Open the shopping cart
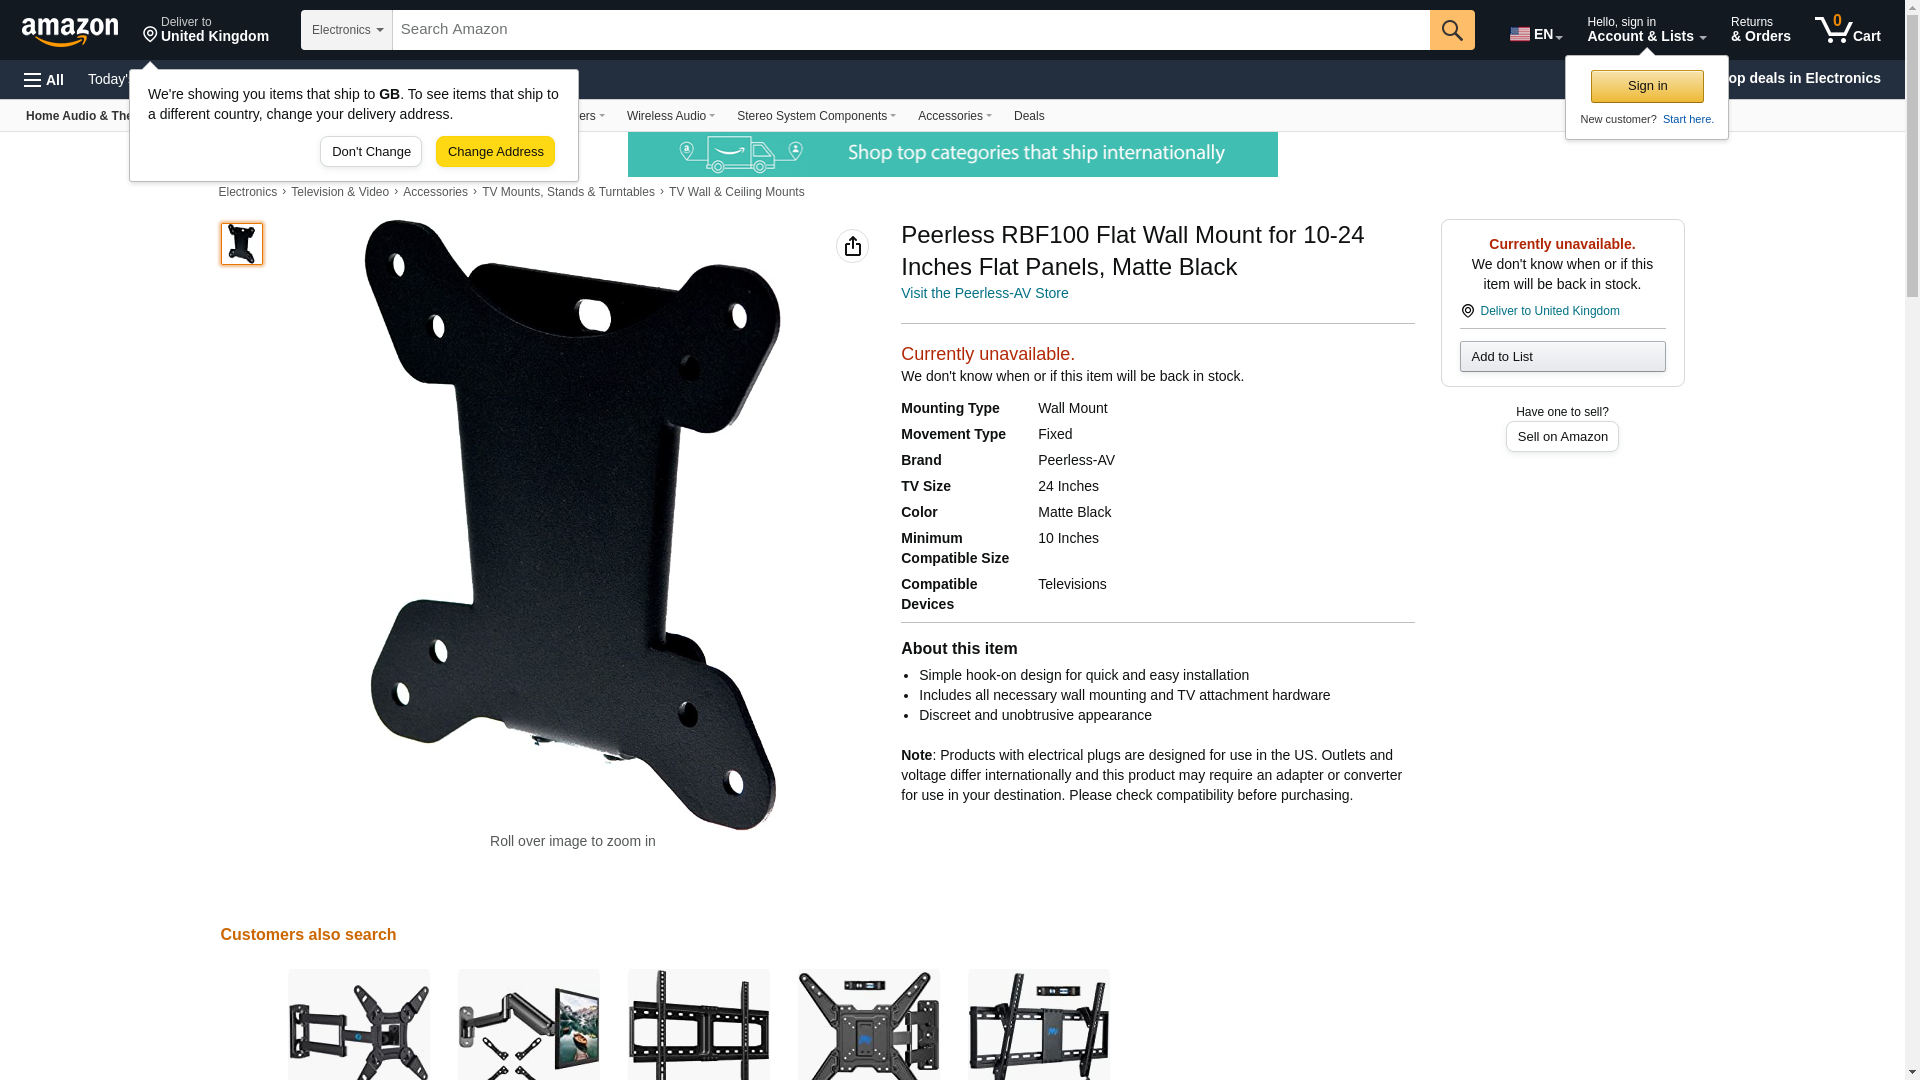This screenshot has width=1920, height=1080. tap(1848, 30)
